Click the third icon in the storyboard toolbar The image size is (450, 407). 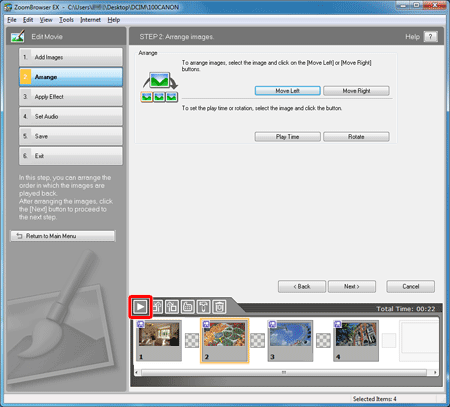[172, 307]
